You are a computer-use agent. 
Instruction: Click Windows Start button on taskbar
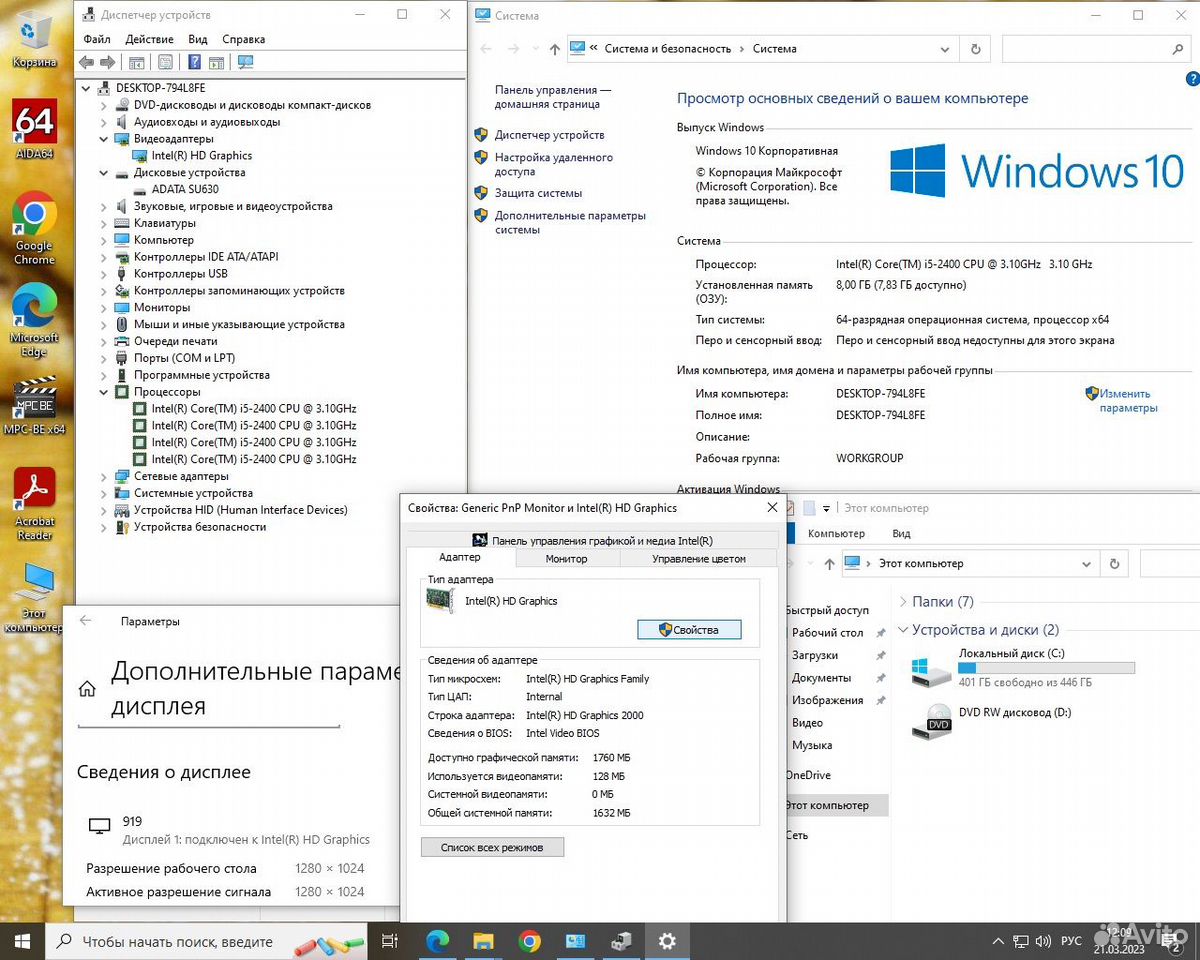coord(23,941)
